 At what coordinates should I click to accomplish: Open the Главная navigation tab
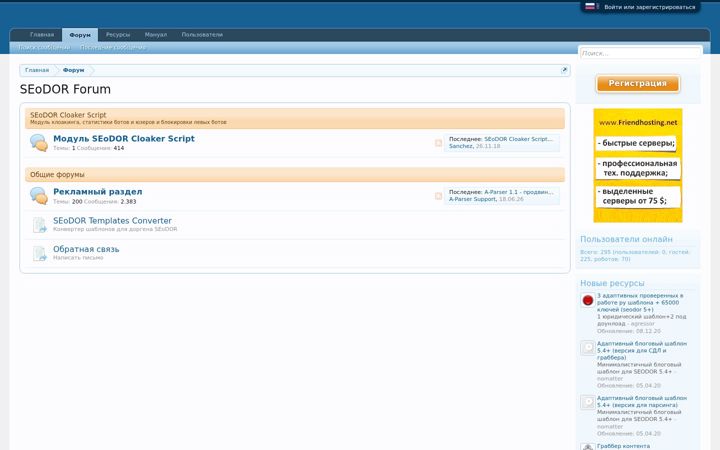[42, 34]
